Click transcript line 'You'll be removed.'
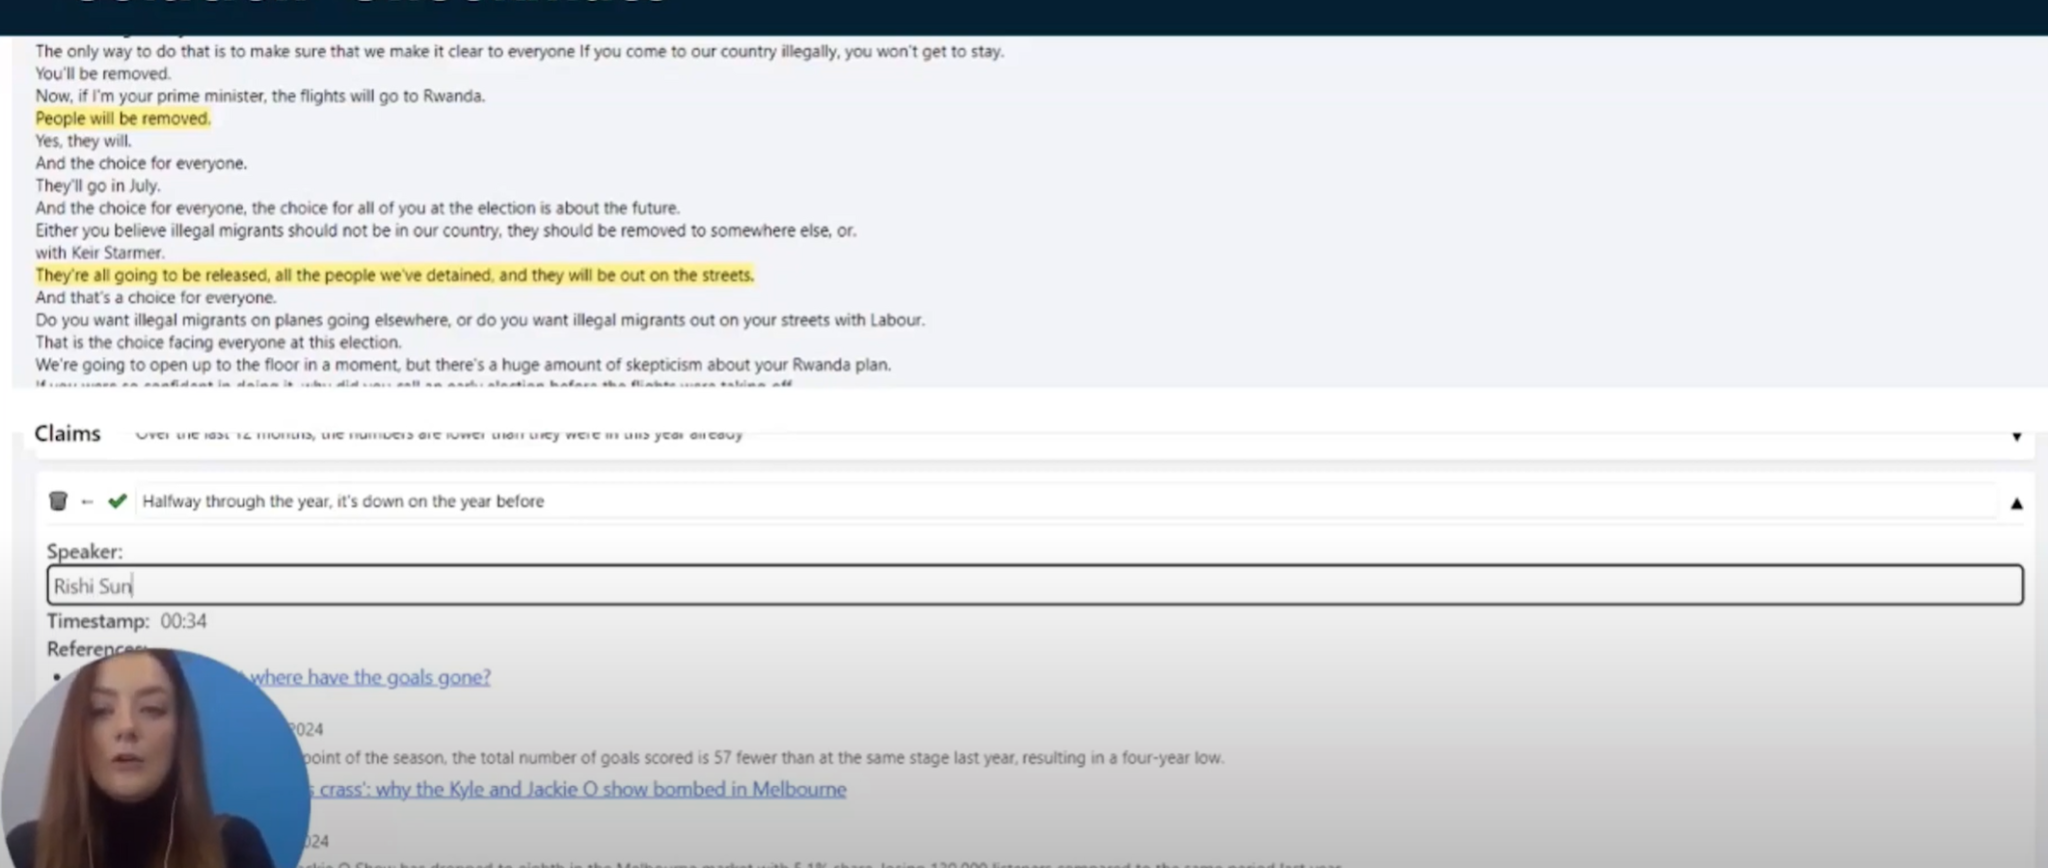The image size is (2048, 868). pos(103,74)
